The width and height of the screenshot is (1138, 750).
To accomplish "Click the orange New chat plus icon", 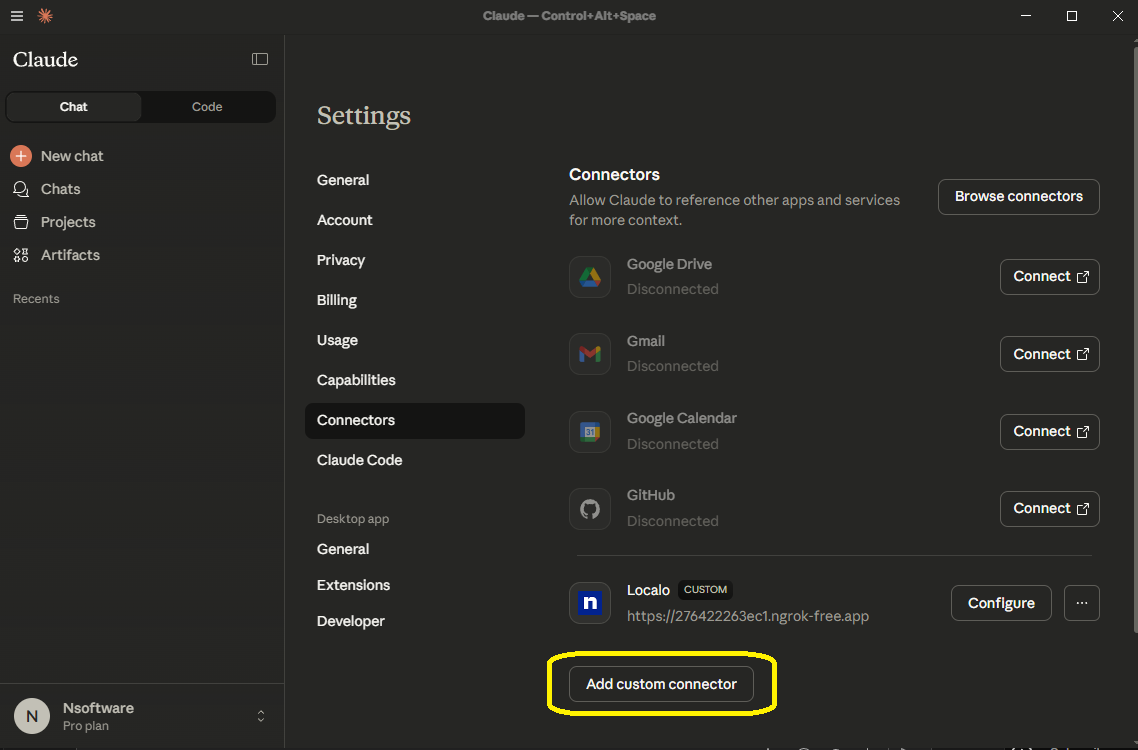I will point(21,156).
